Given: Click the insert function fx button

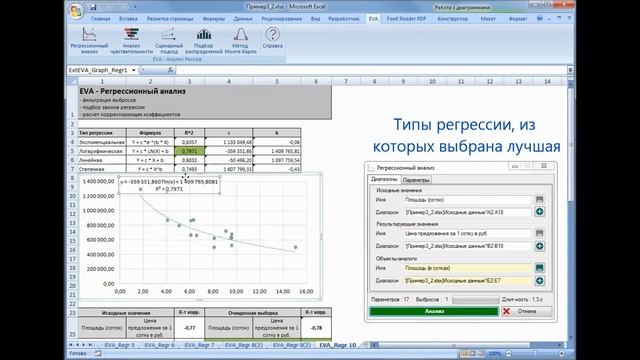Looking at the screenshot, I should coord(171,70).
